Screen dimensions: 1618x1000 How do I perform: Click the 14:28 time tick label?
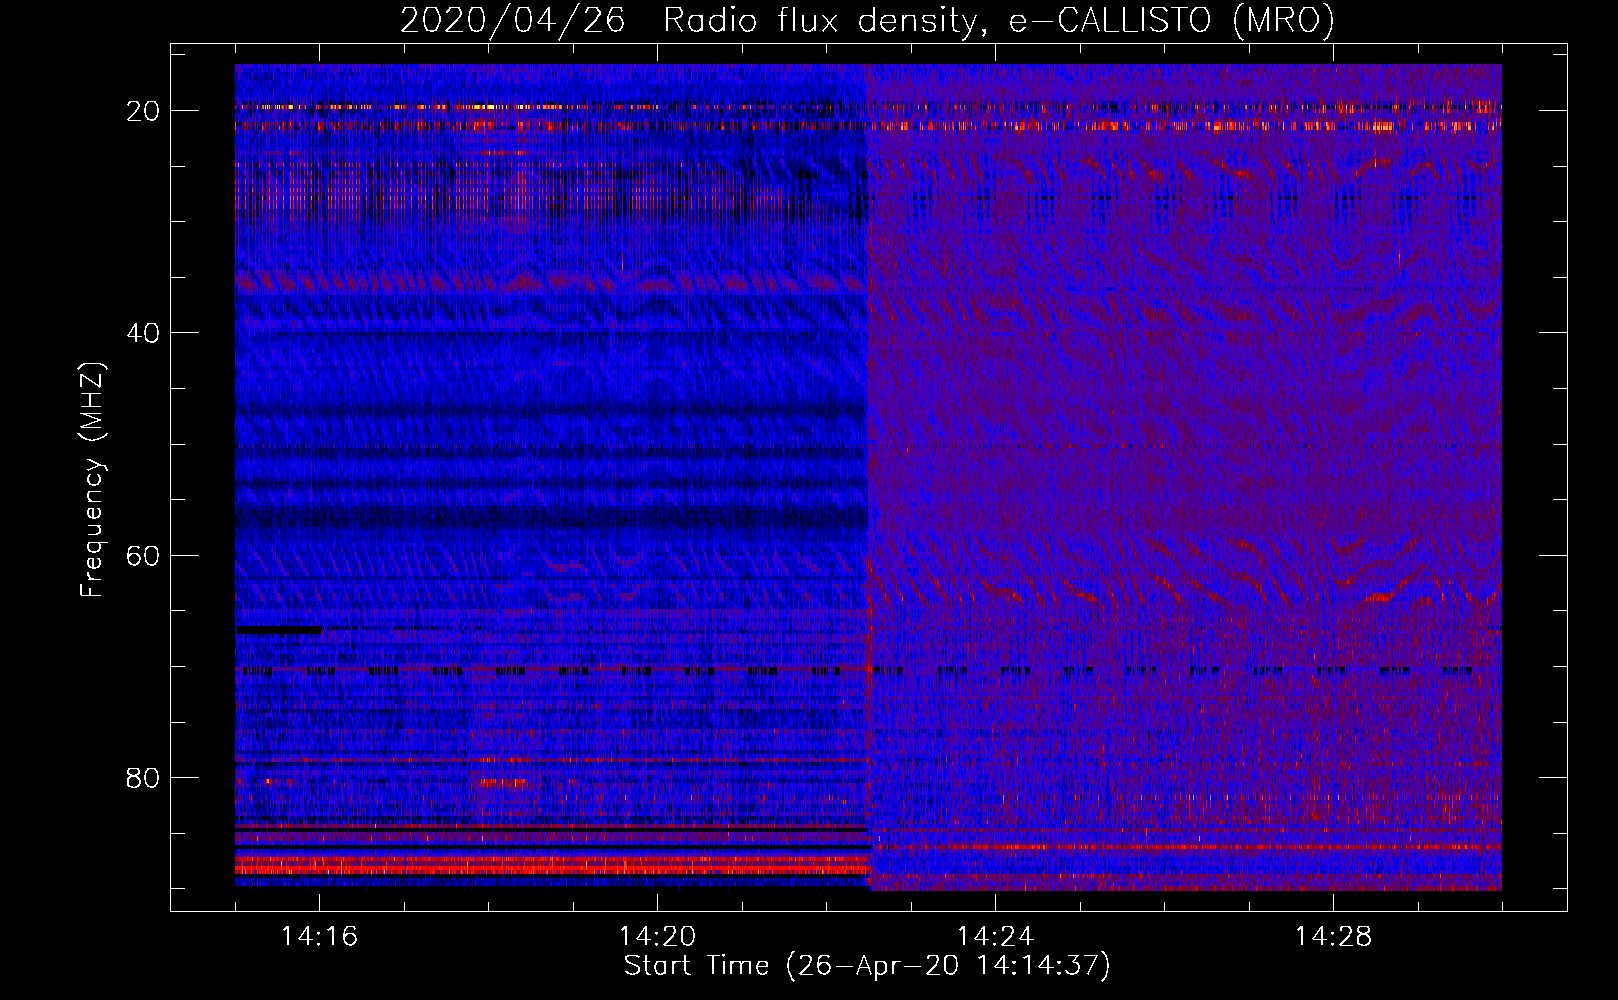click(x=1333, y=936)
